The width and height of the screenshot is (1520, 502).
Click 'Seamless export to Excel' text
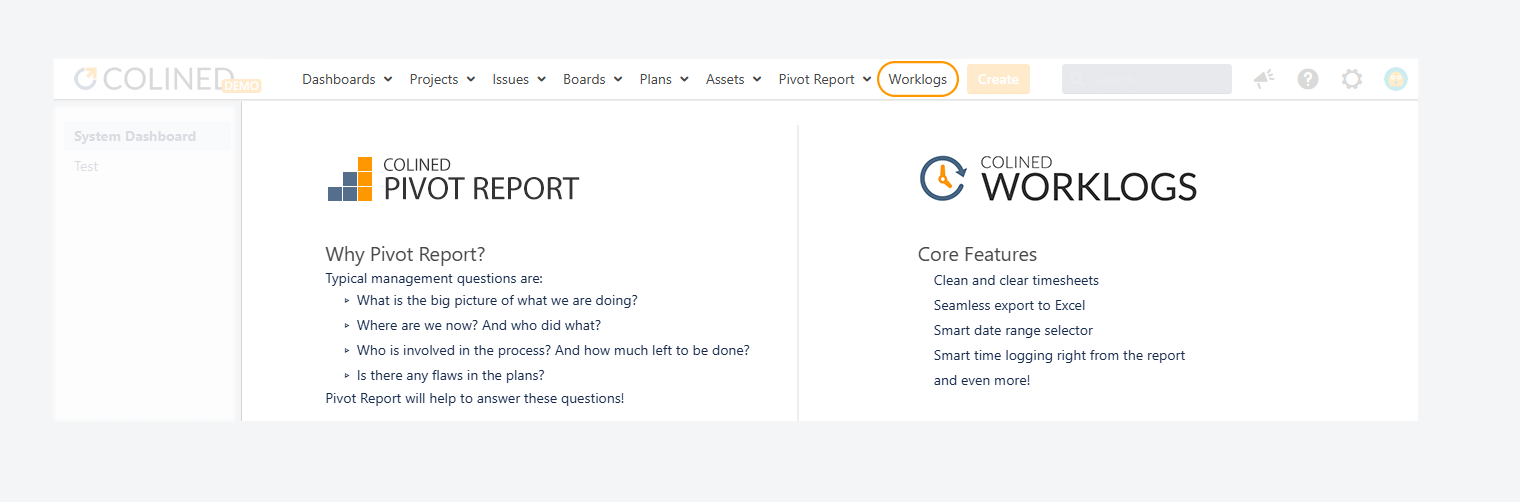[x=1009, y=305]
